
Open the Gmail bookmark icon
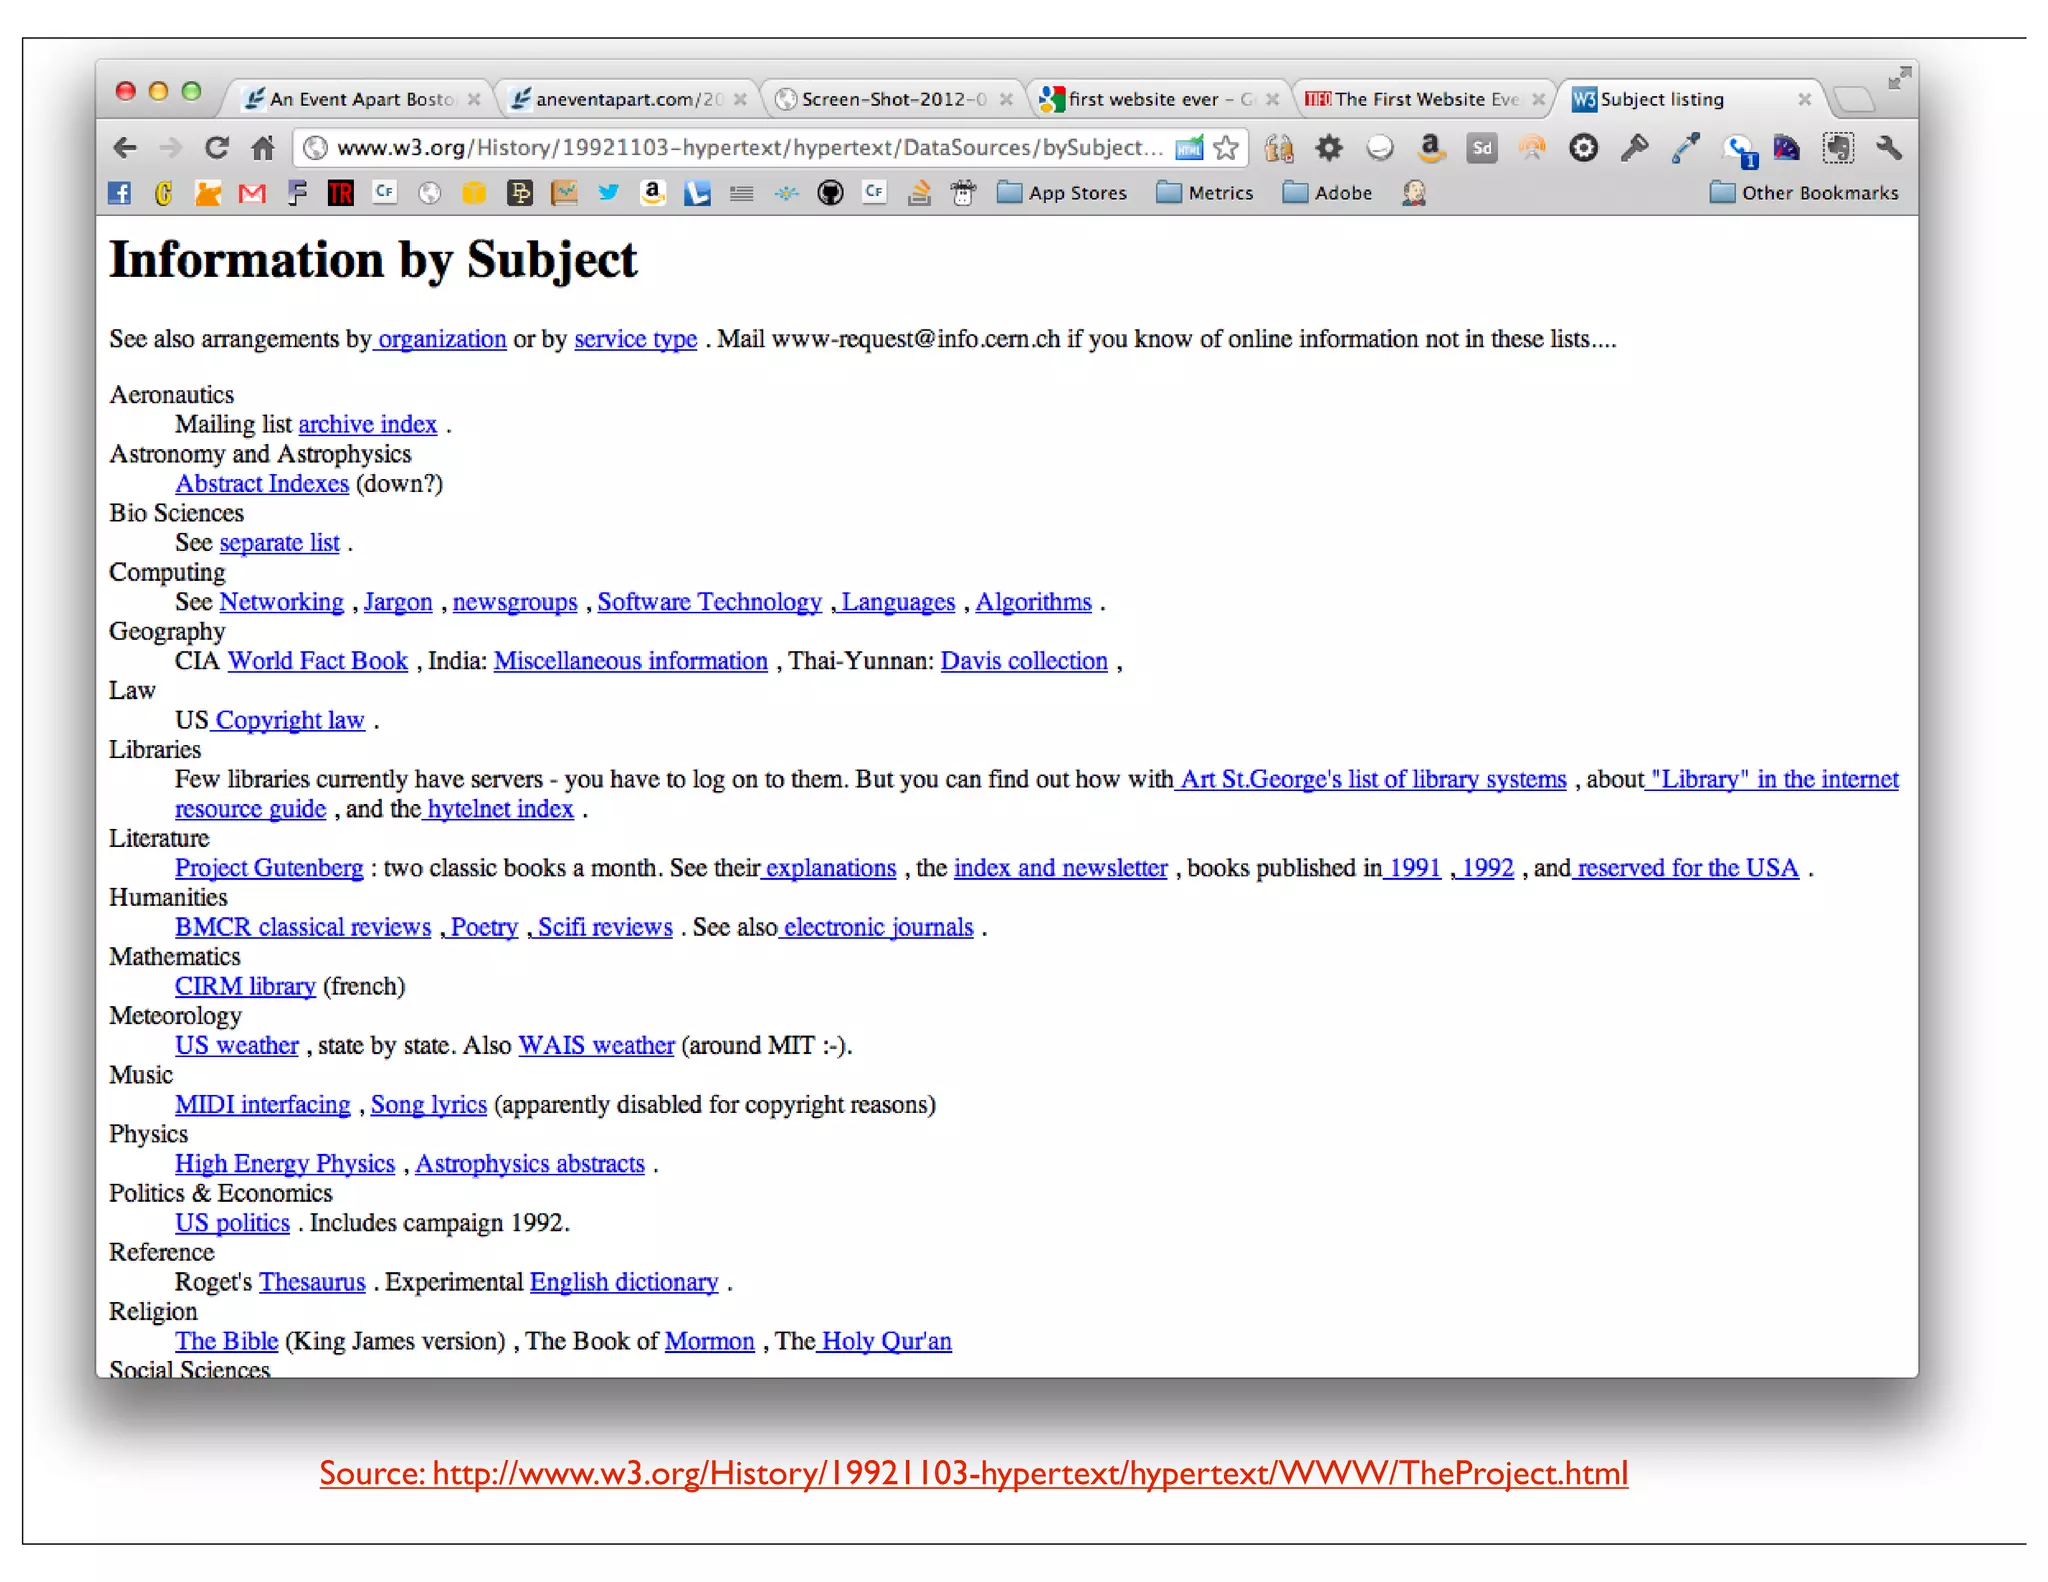(x=252, y=193)
